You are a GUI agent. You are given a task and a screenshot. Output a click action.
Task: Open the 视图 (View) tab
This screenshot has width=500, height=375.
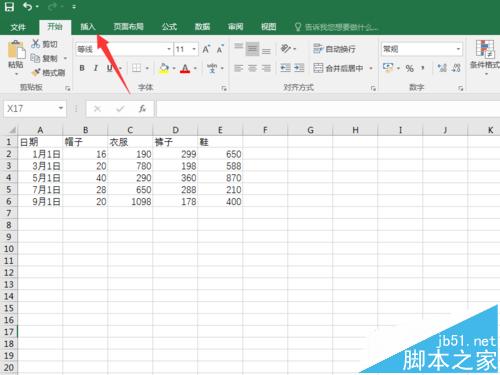pos(268,27)
